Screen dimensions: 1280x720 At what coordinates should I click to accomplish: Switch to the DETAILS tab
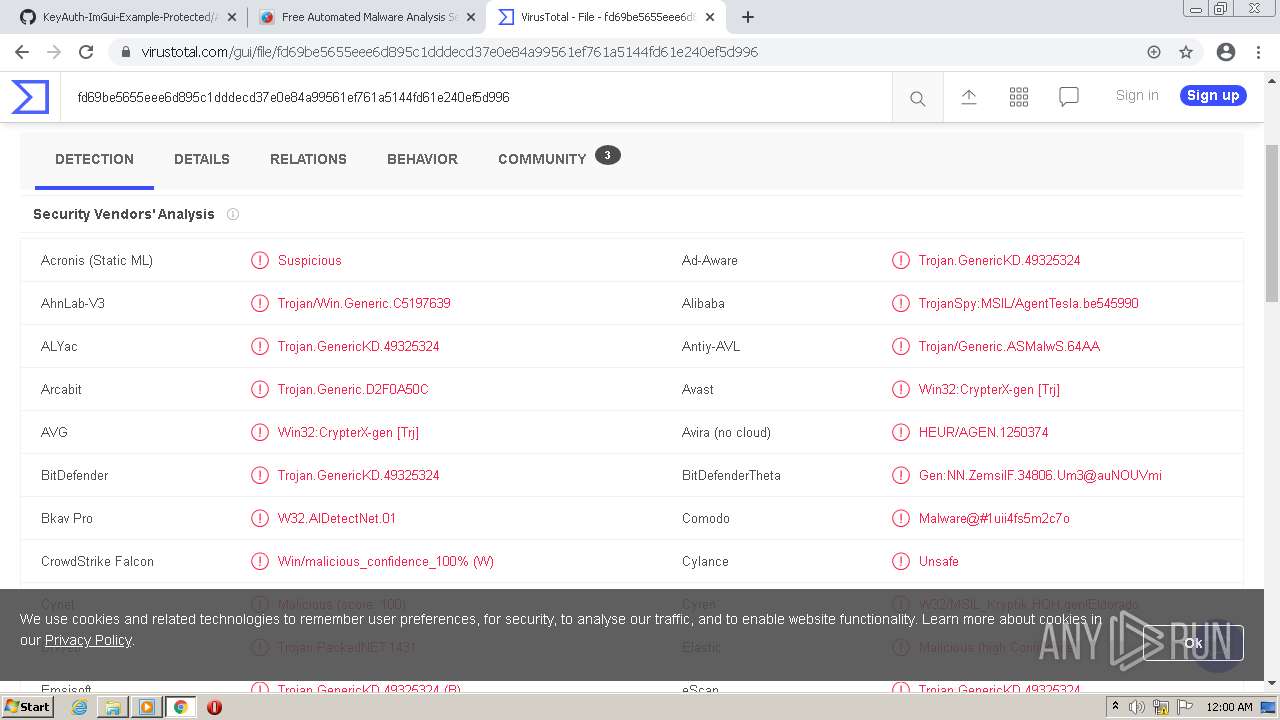tap(202, 159)
